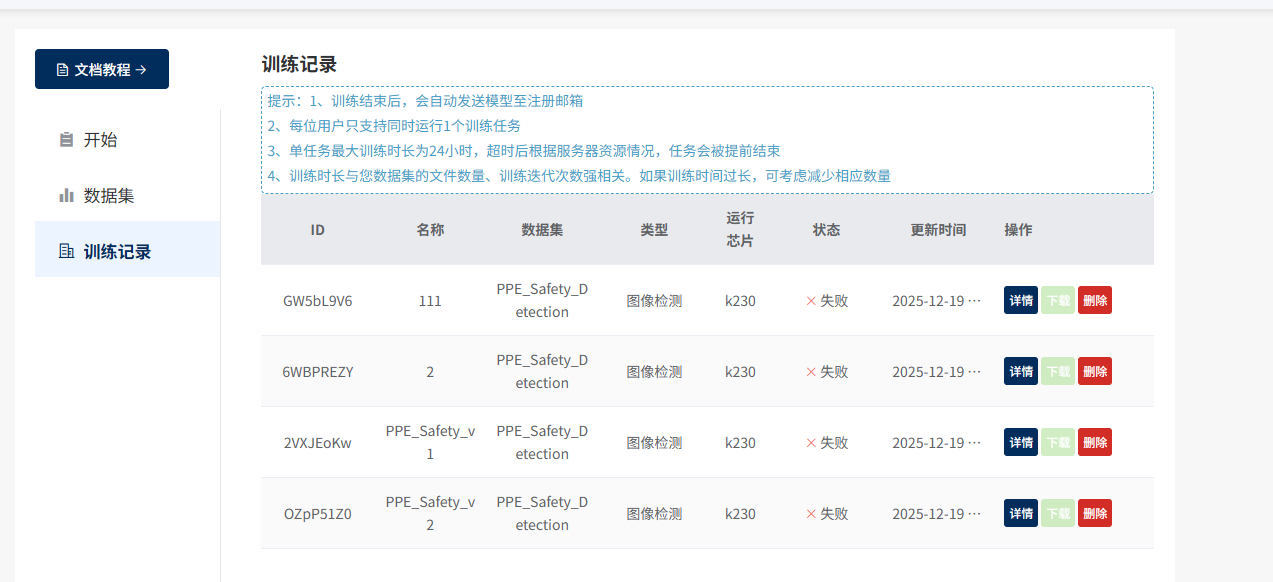The image size is (1273, 582).
Task: Go to the 数据集 sidebar section
Action: (108, 196)
